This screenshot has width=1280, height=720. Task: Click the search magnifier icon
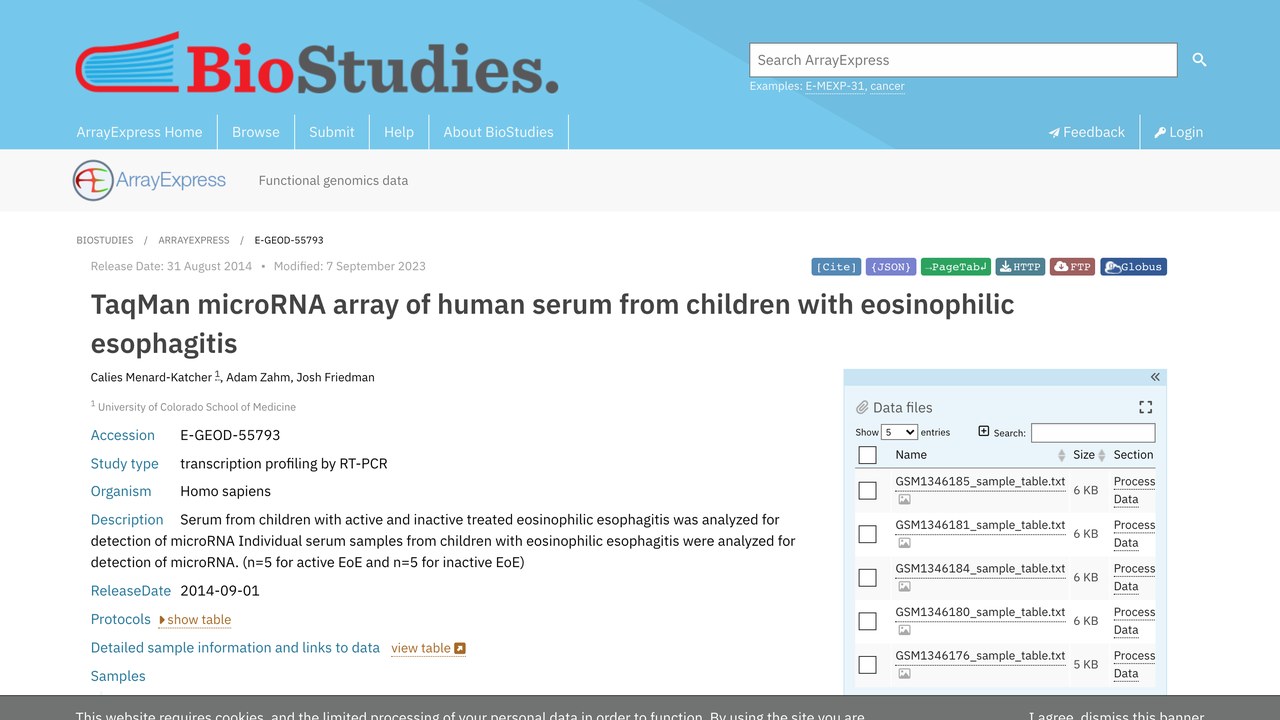click(x=1199, y=60)
